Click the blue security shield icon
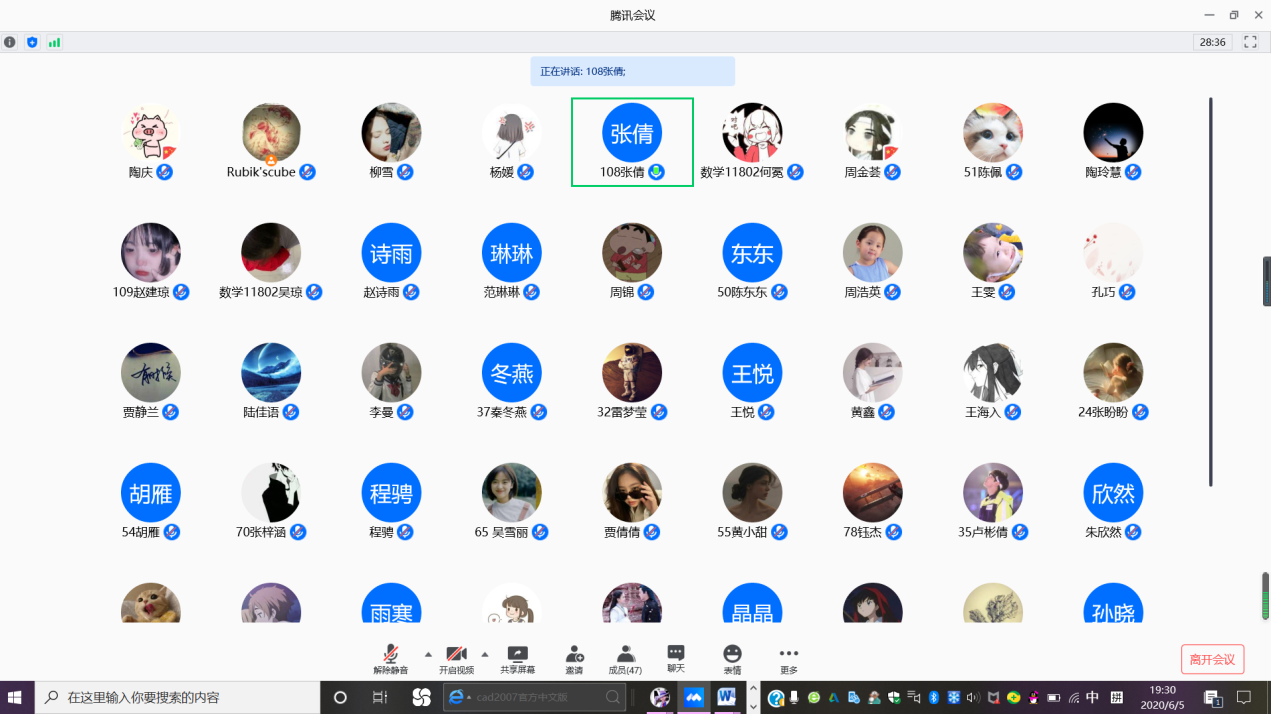Image resolution: width=1271 pixels, height=714 pixels. pyautogui.click(x=32, y=42)
